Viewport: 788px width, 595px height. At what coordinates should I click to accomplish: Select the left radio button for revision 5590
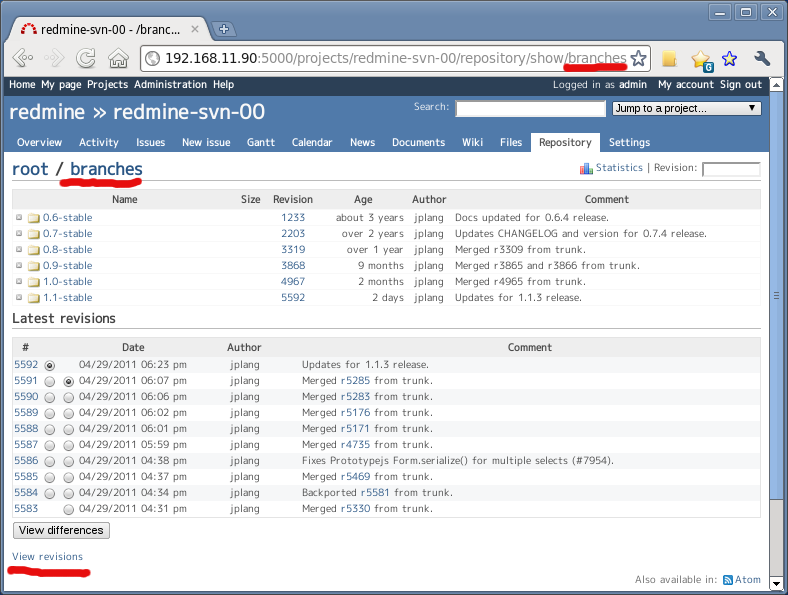(49, 398)
